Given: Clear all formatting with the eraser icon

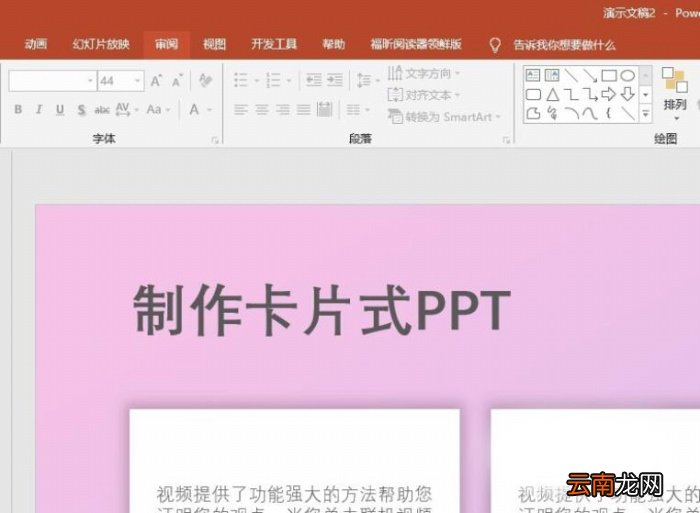Looking at the screenshot, I should (x=205, y=81).
